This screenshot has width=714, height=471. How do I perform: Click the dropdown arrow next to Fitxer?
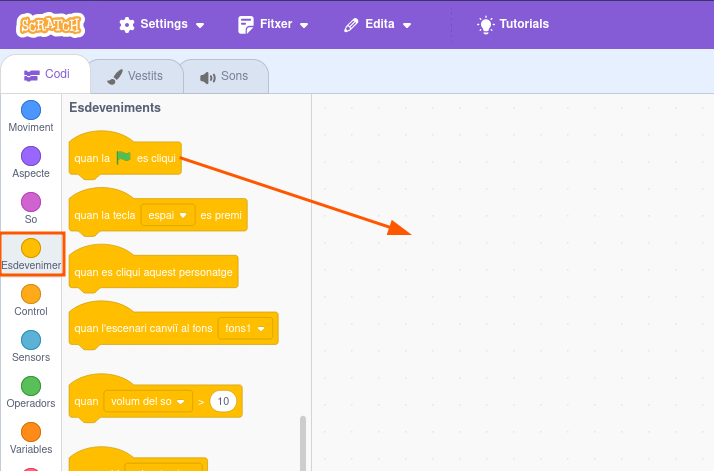[304, 26]
